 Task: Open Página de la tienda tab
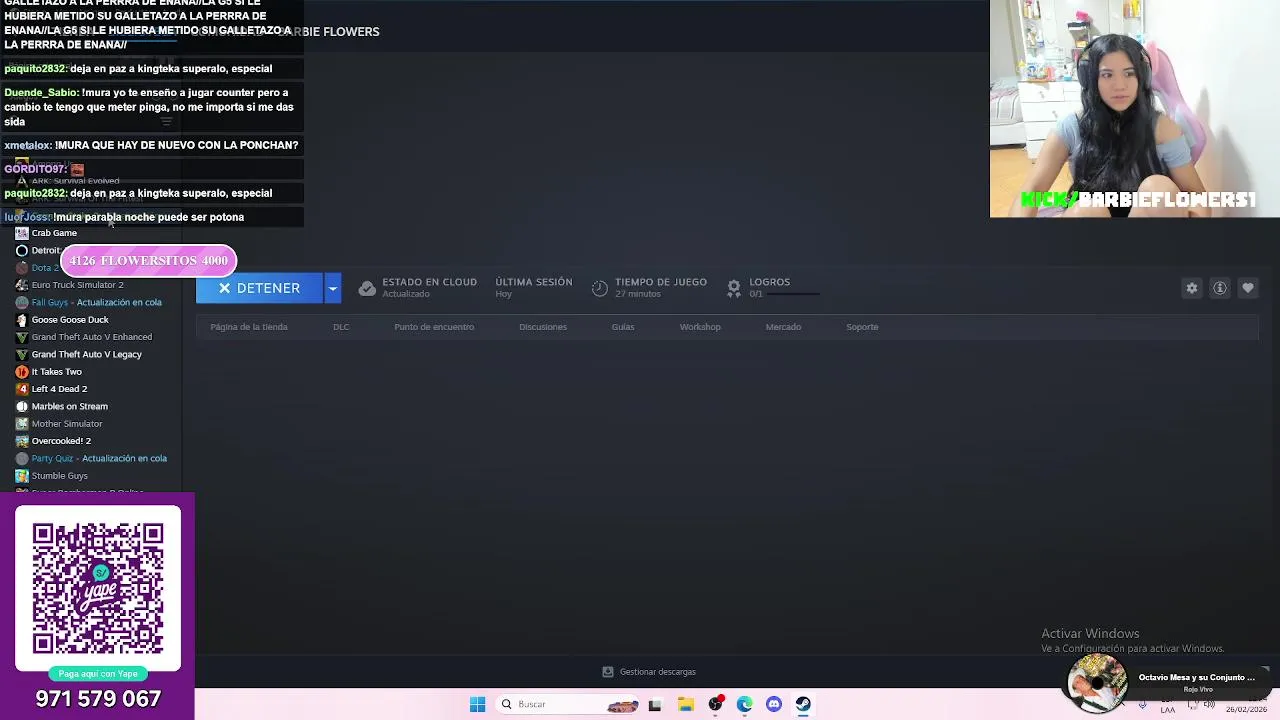[249, 327]
